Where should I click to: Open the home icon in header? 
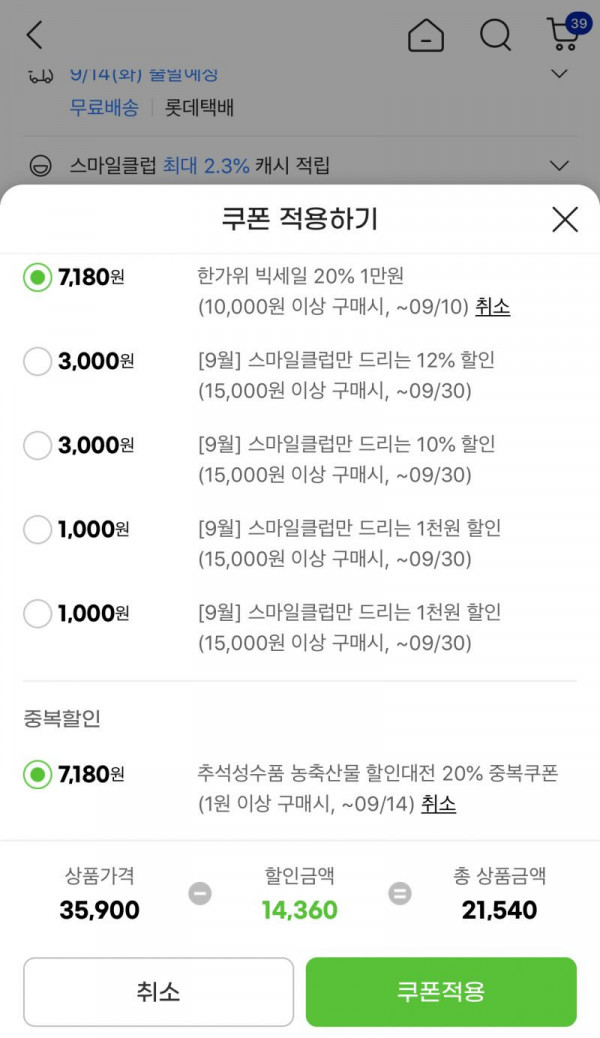click(426, 34)
